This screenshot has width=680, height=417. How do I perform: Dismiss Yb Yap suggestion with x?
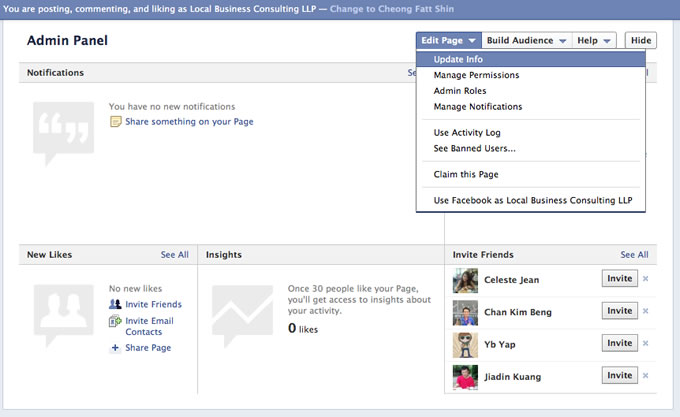645,343
